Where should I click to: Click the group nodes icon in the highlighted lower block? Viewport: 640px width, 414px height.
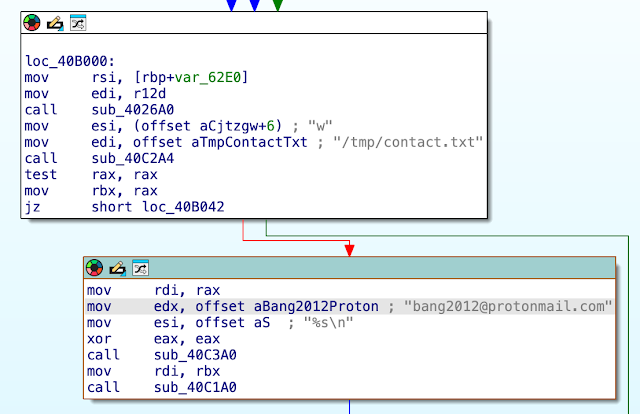point(140,268)
